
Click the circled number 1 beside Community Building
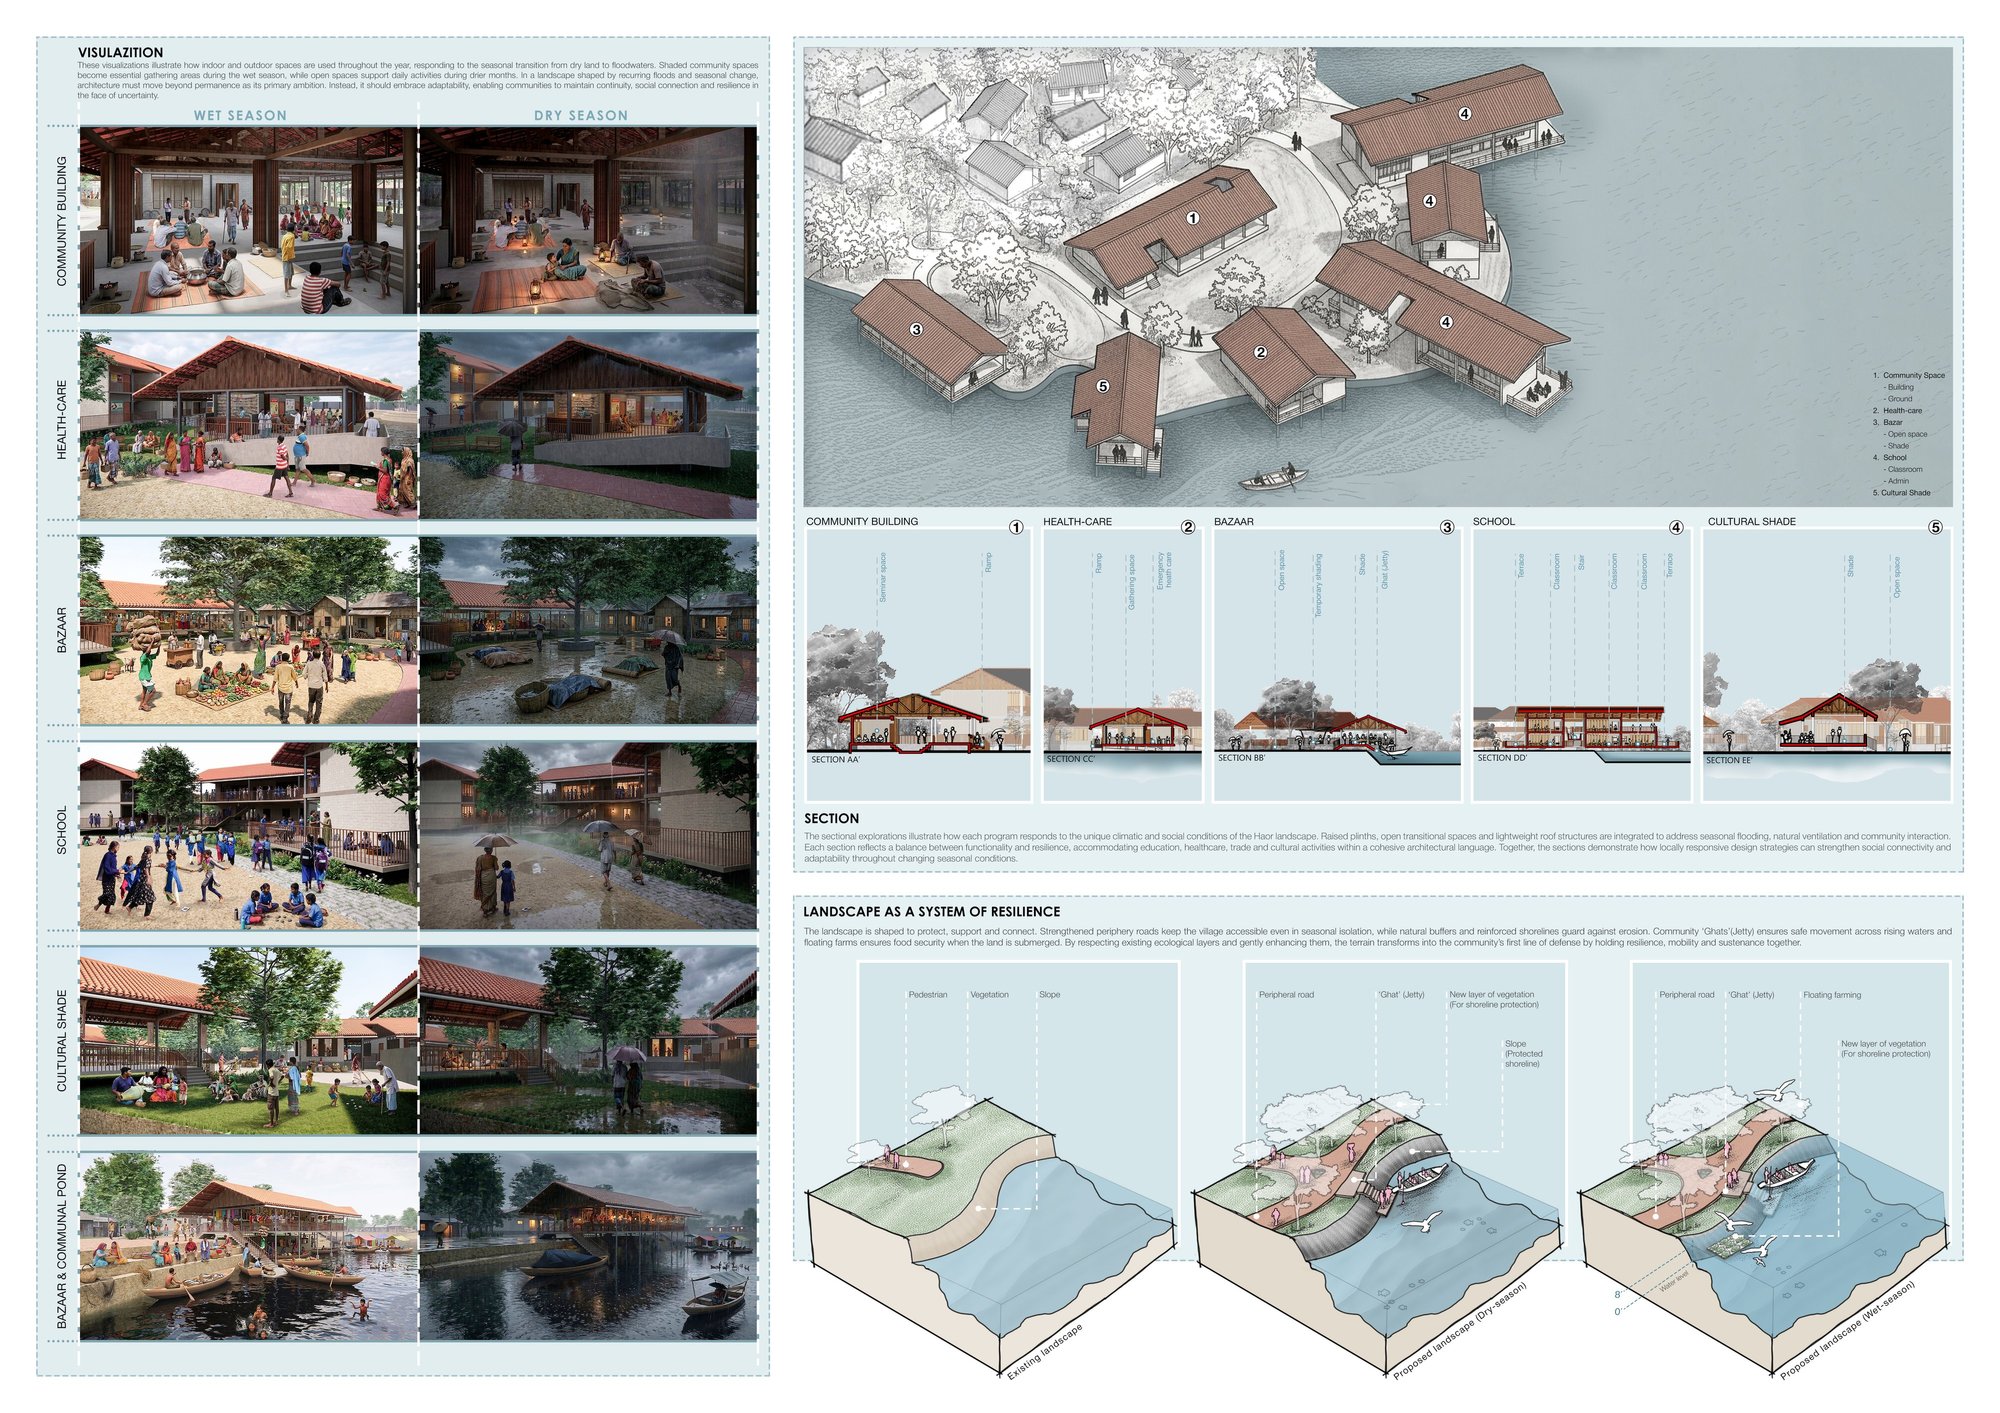pos(1016,527)
